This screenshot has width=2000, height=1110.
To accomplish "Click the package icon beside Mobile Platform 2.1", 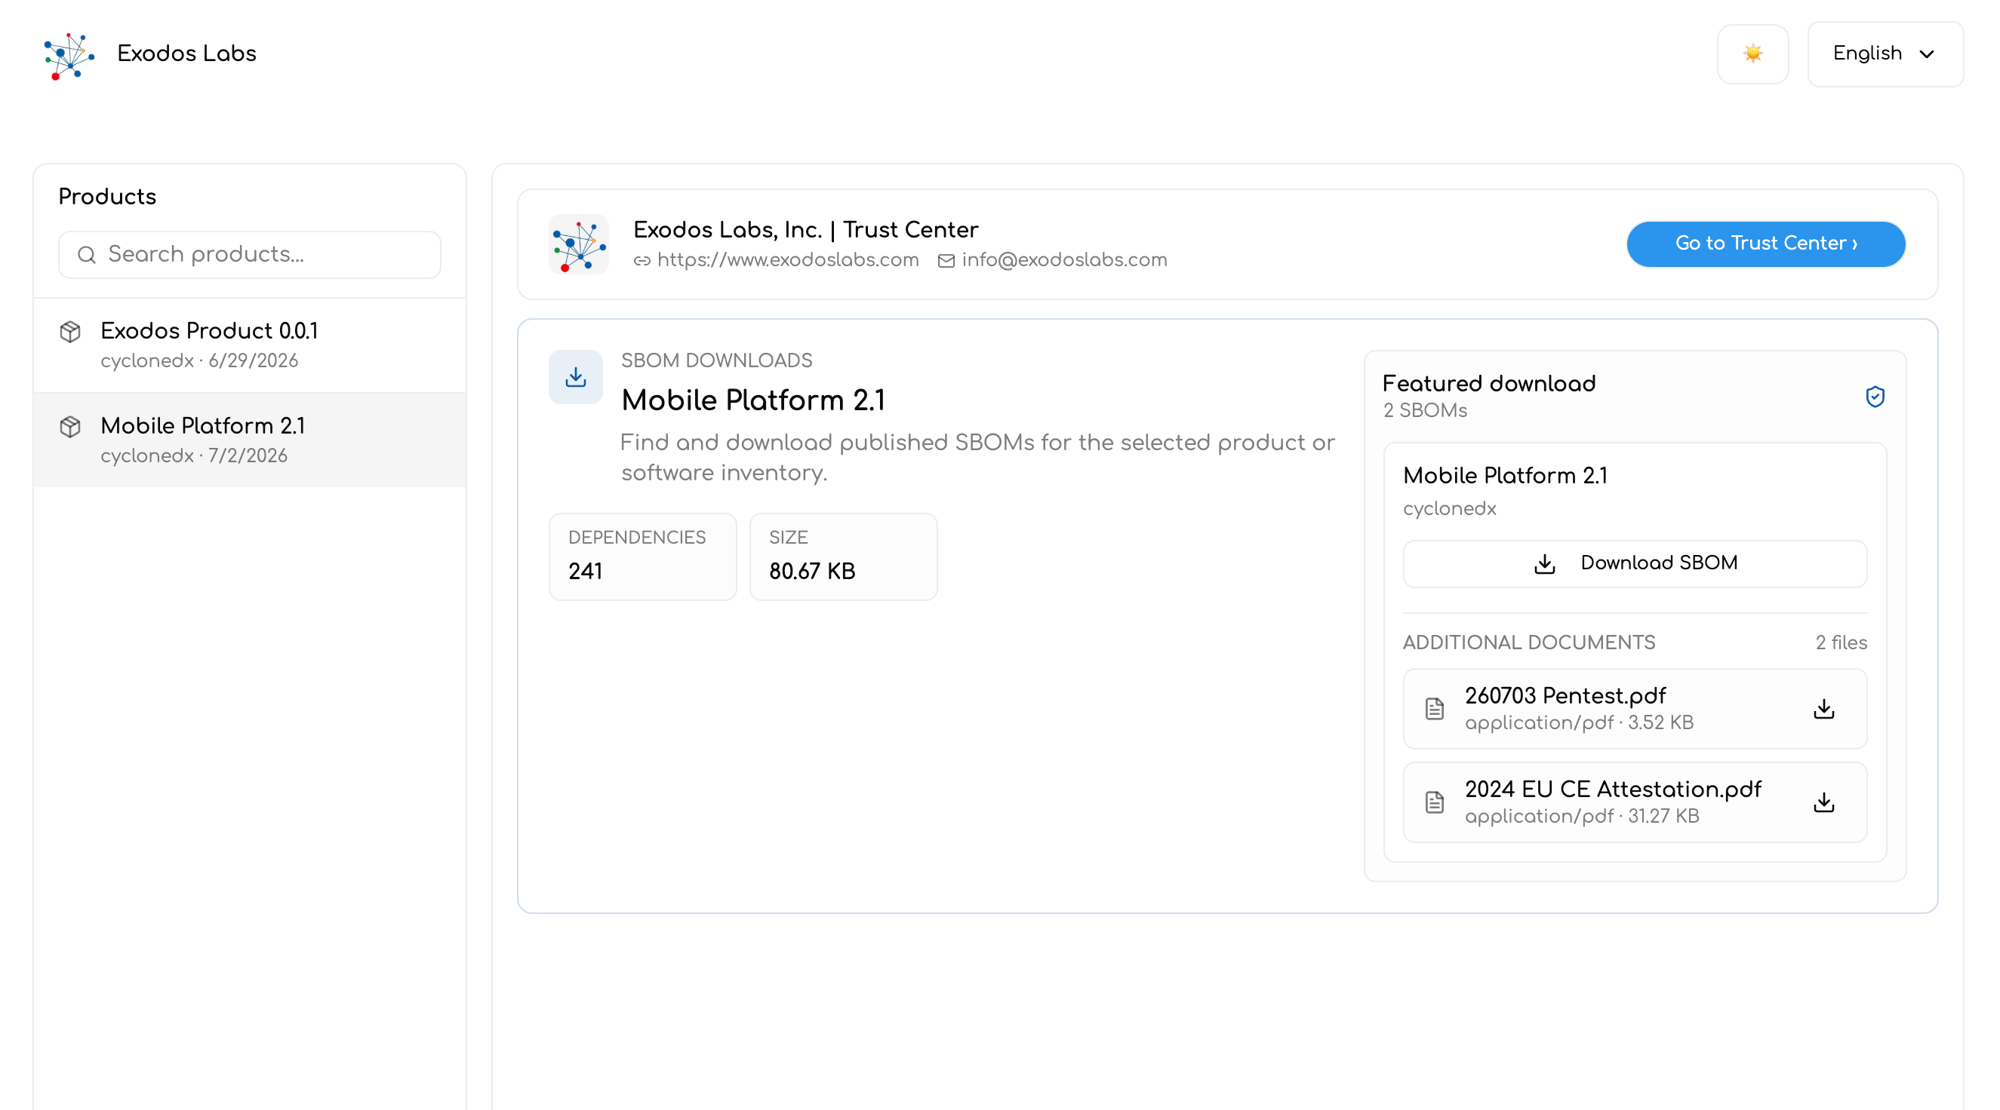I will (x=70, y=427).
